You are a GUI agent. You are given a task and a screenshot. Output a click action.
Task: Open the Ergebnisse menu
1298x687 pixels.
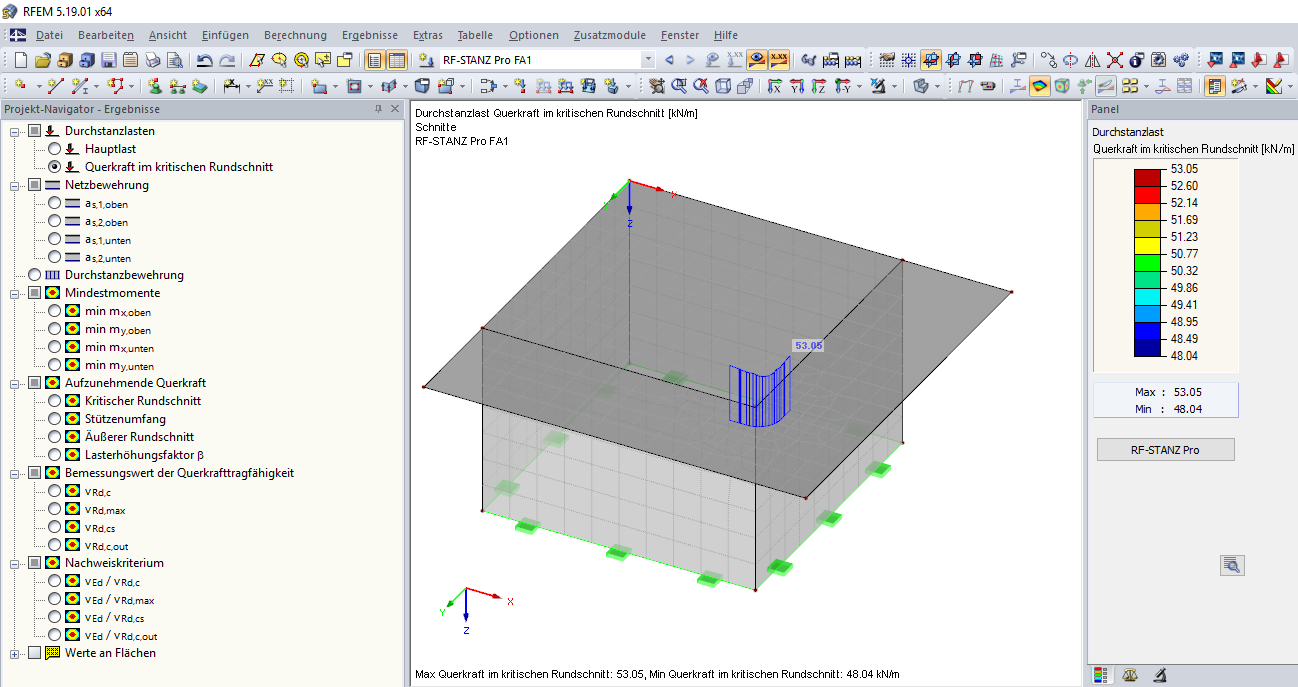pyautogui.click(x=369, y=35)
